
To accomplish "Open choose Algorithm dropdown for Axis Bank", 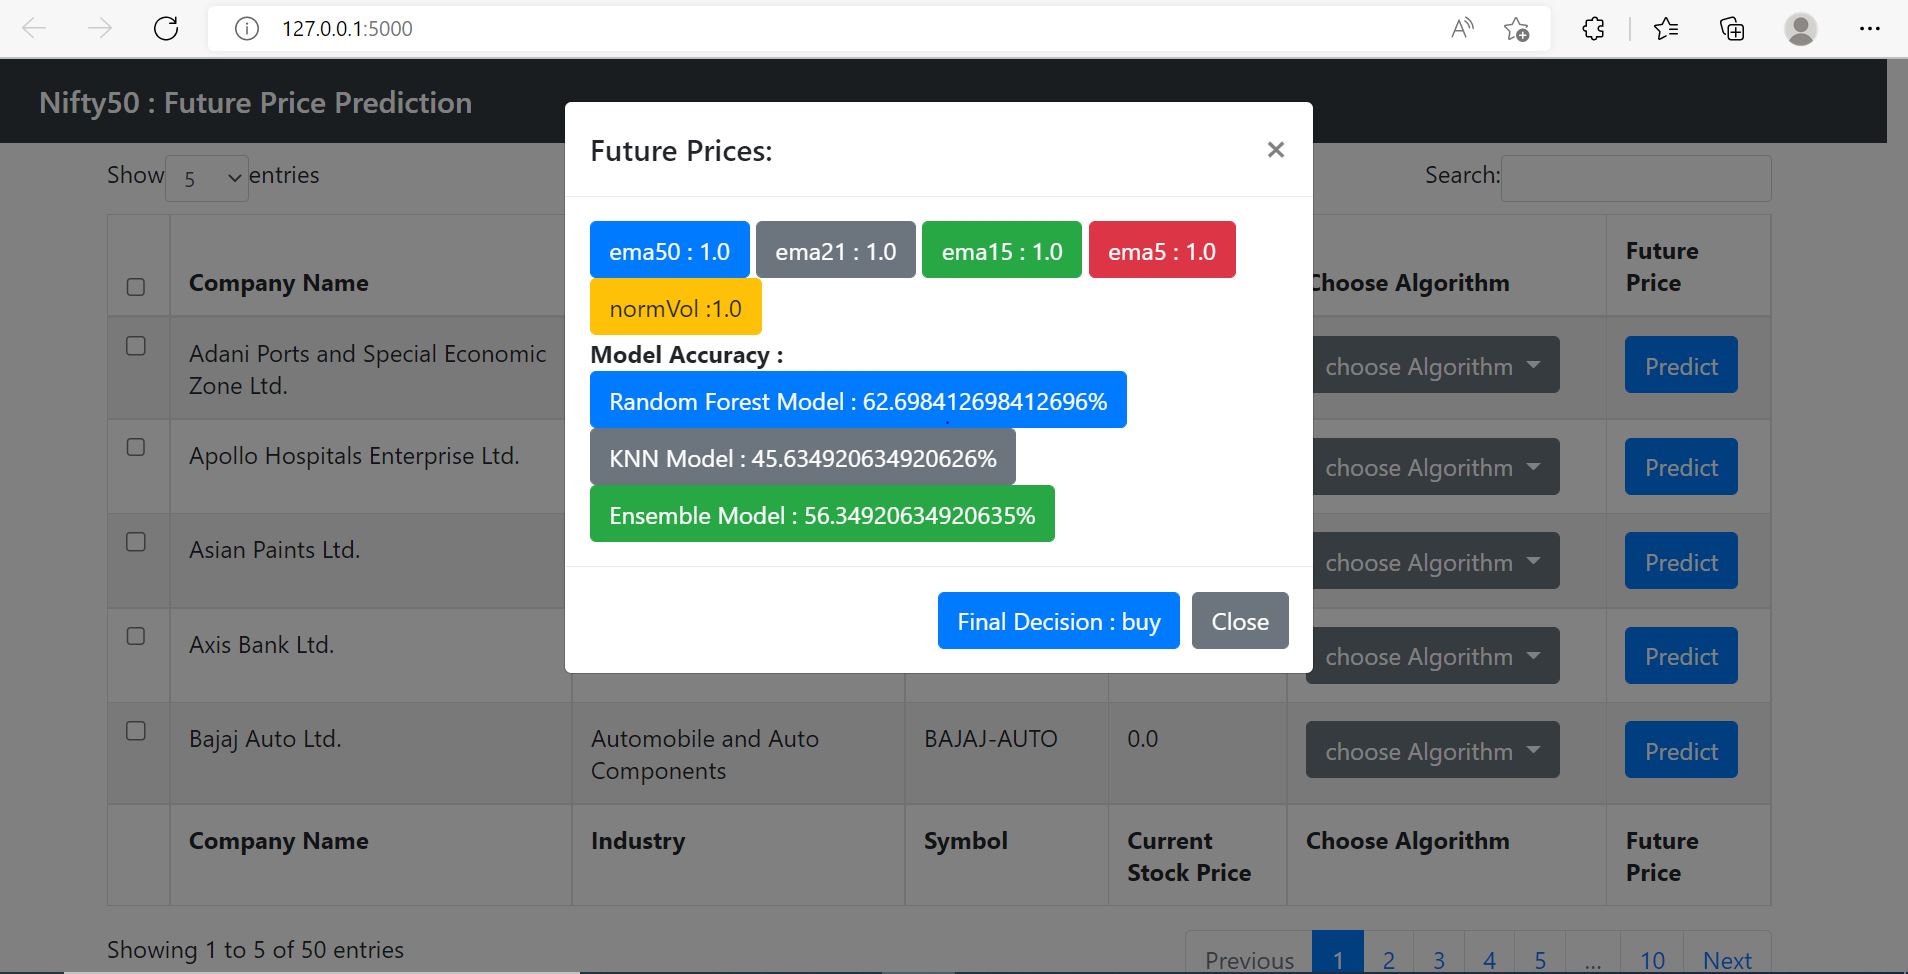I will (x=1432, y=655).
